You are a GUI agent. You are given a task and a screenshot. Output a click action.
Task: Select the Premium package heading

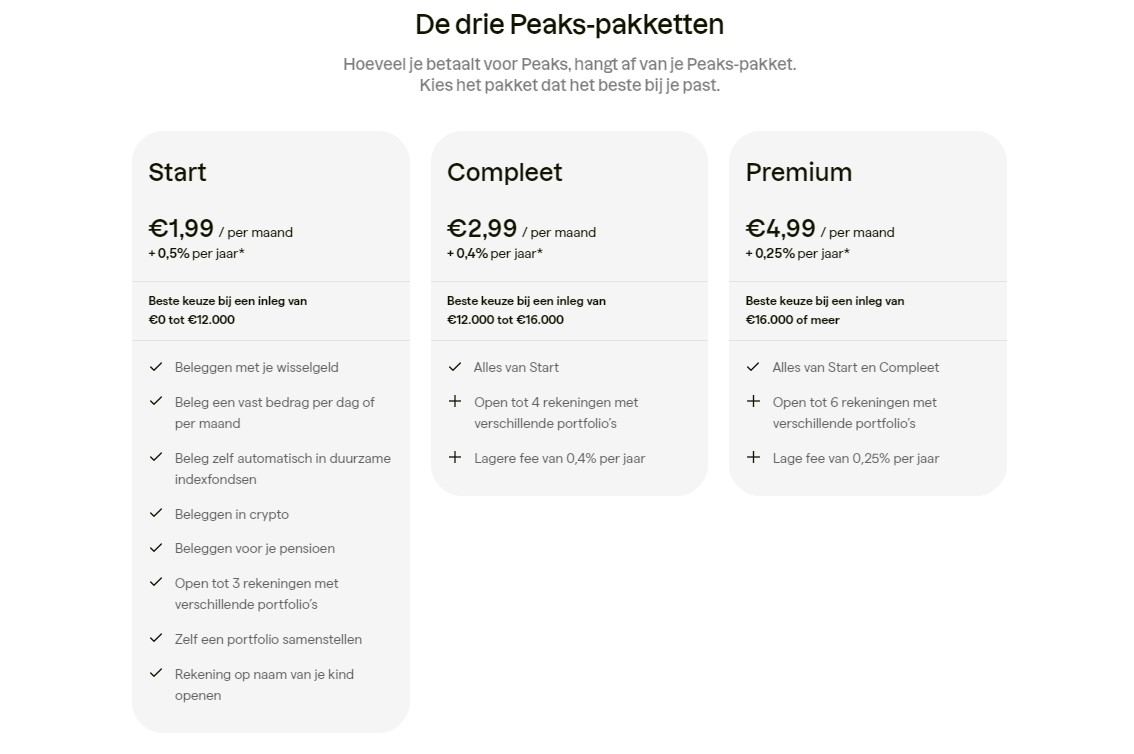click(x=799, y=172)
